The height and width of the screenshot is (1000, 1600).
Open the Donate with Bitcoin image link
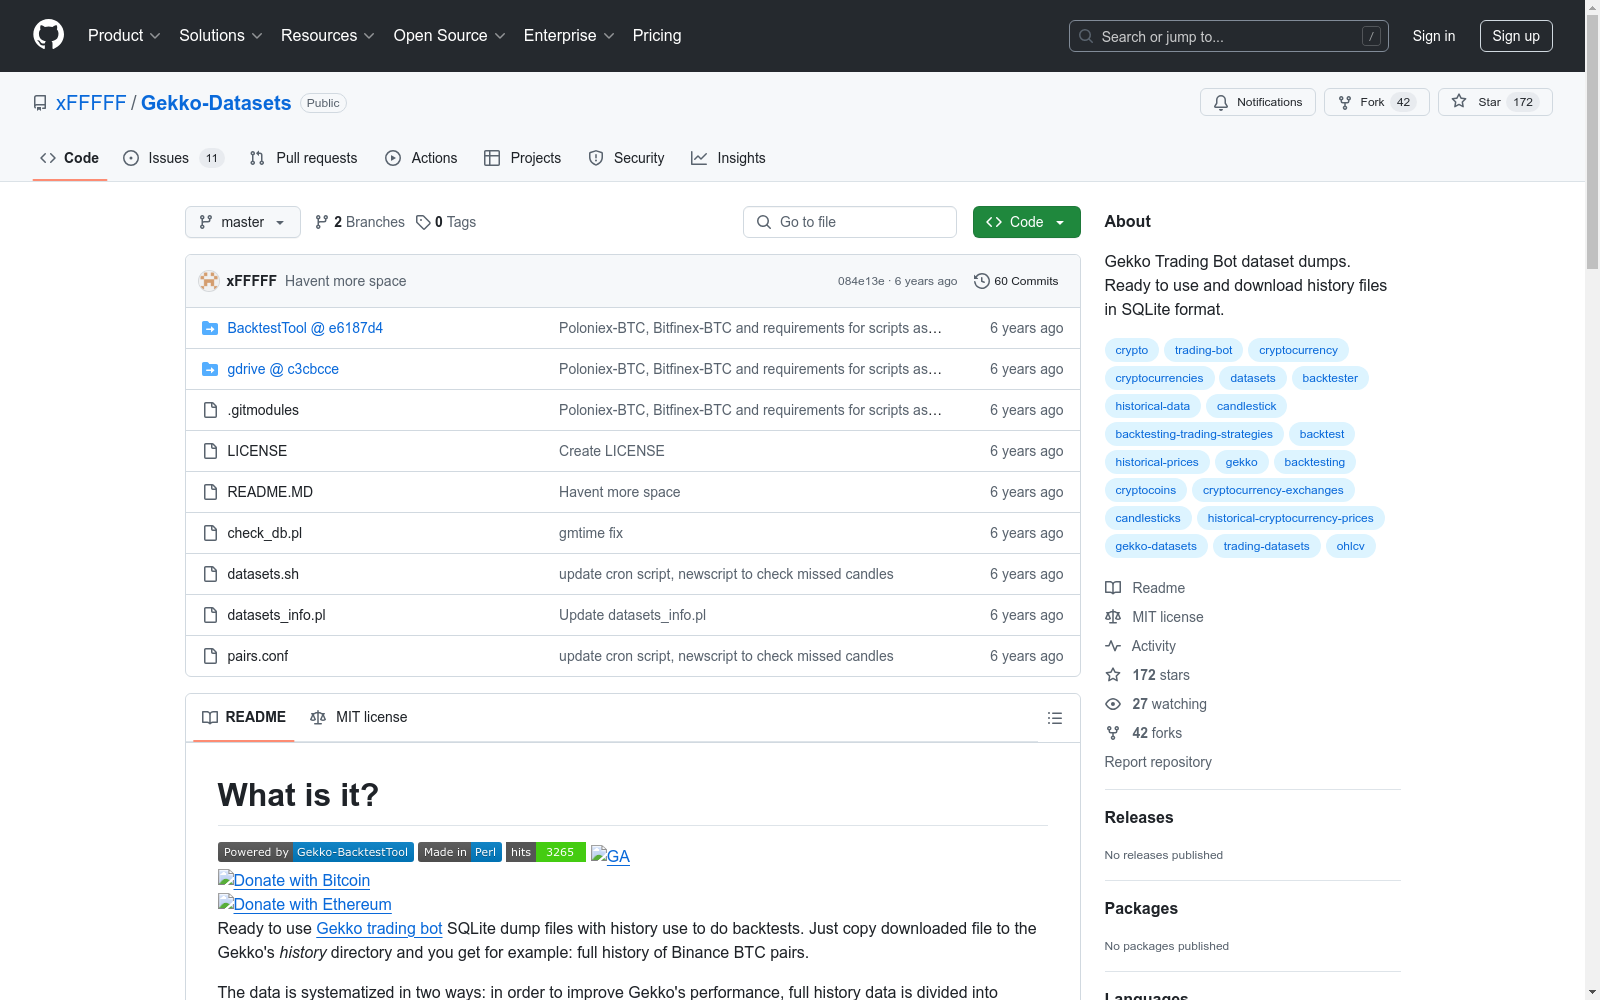(294, 880)
